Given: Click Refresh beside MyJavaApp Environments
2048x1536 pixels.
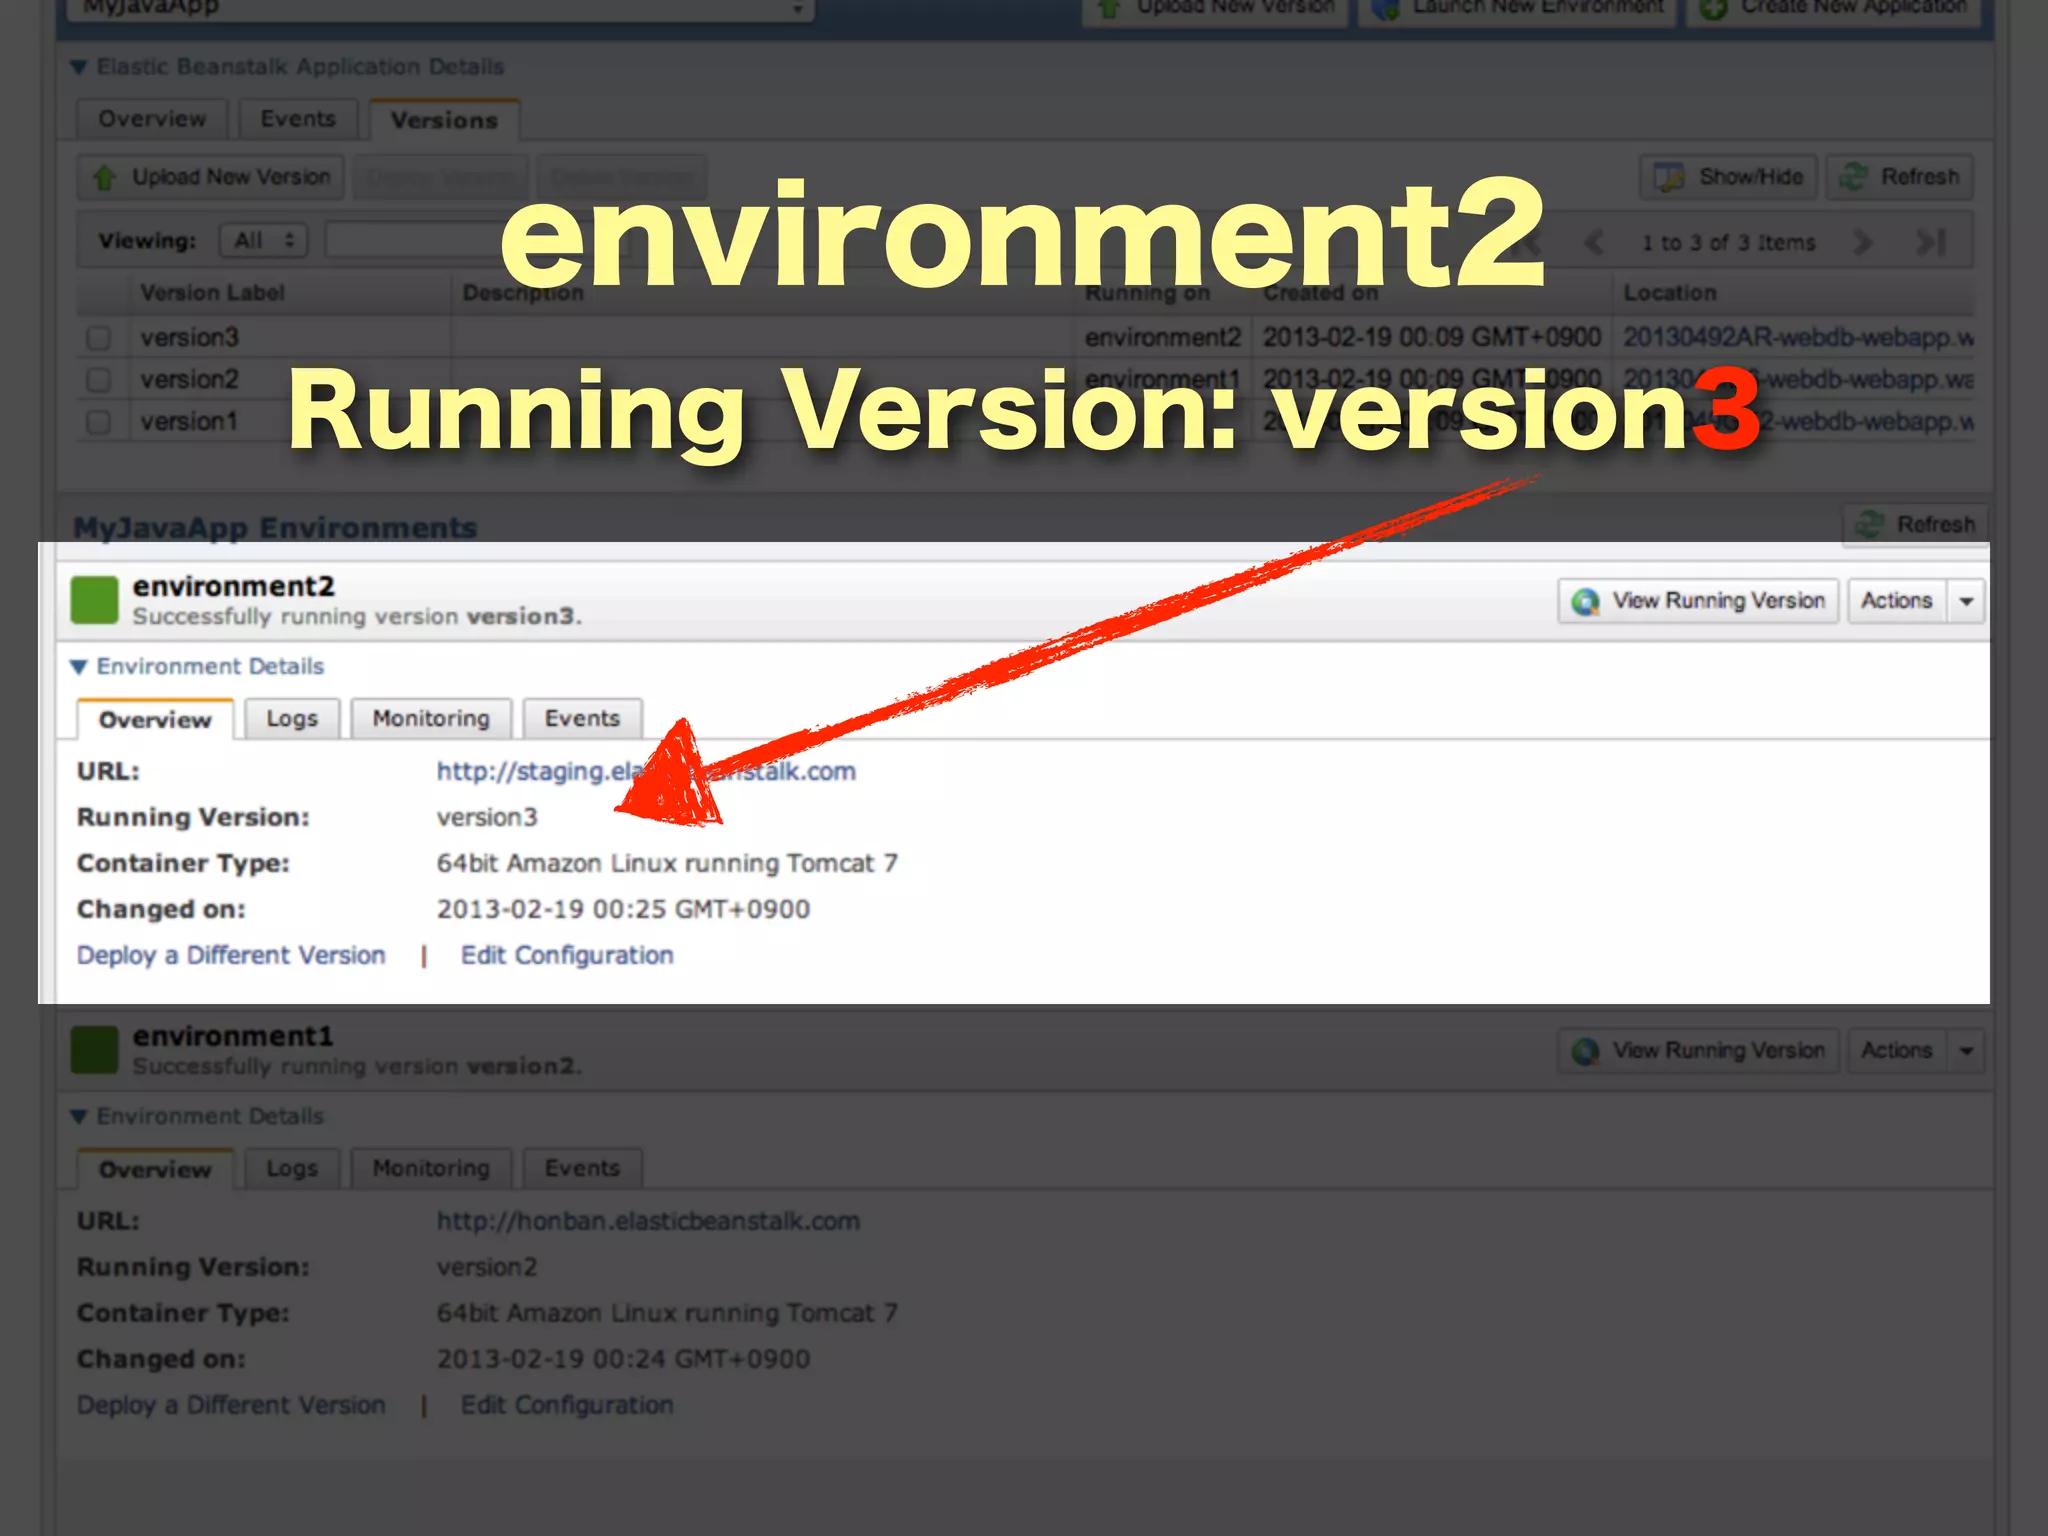Looking at the screenshot, I should [x=1915, y=525].
